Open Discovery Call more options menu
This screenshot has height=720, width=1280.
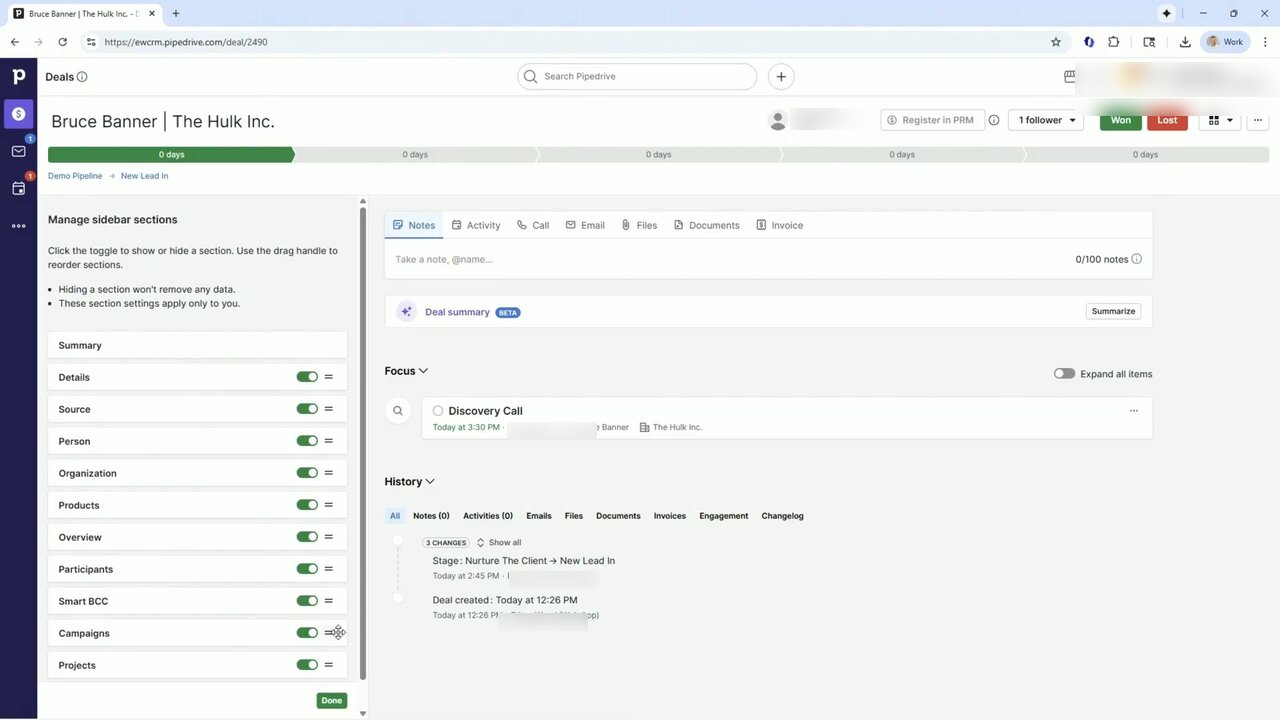coord(1133,411)
